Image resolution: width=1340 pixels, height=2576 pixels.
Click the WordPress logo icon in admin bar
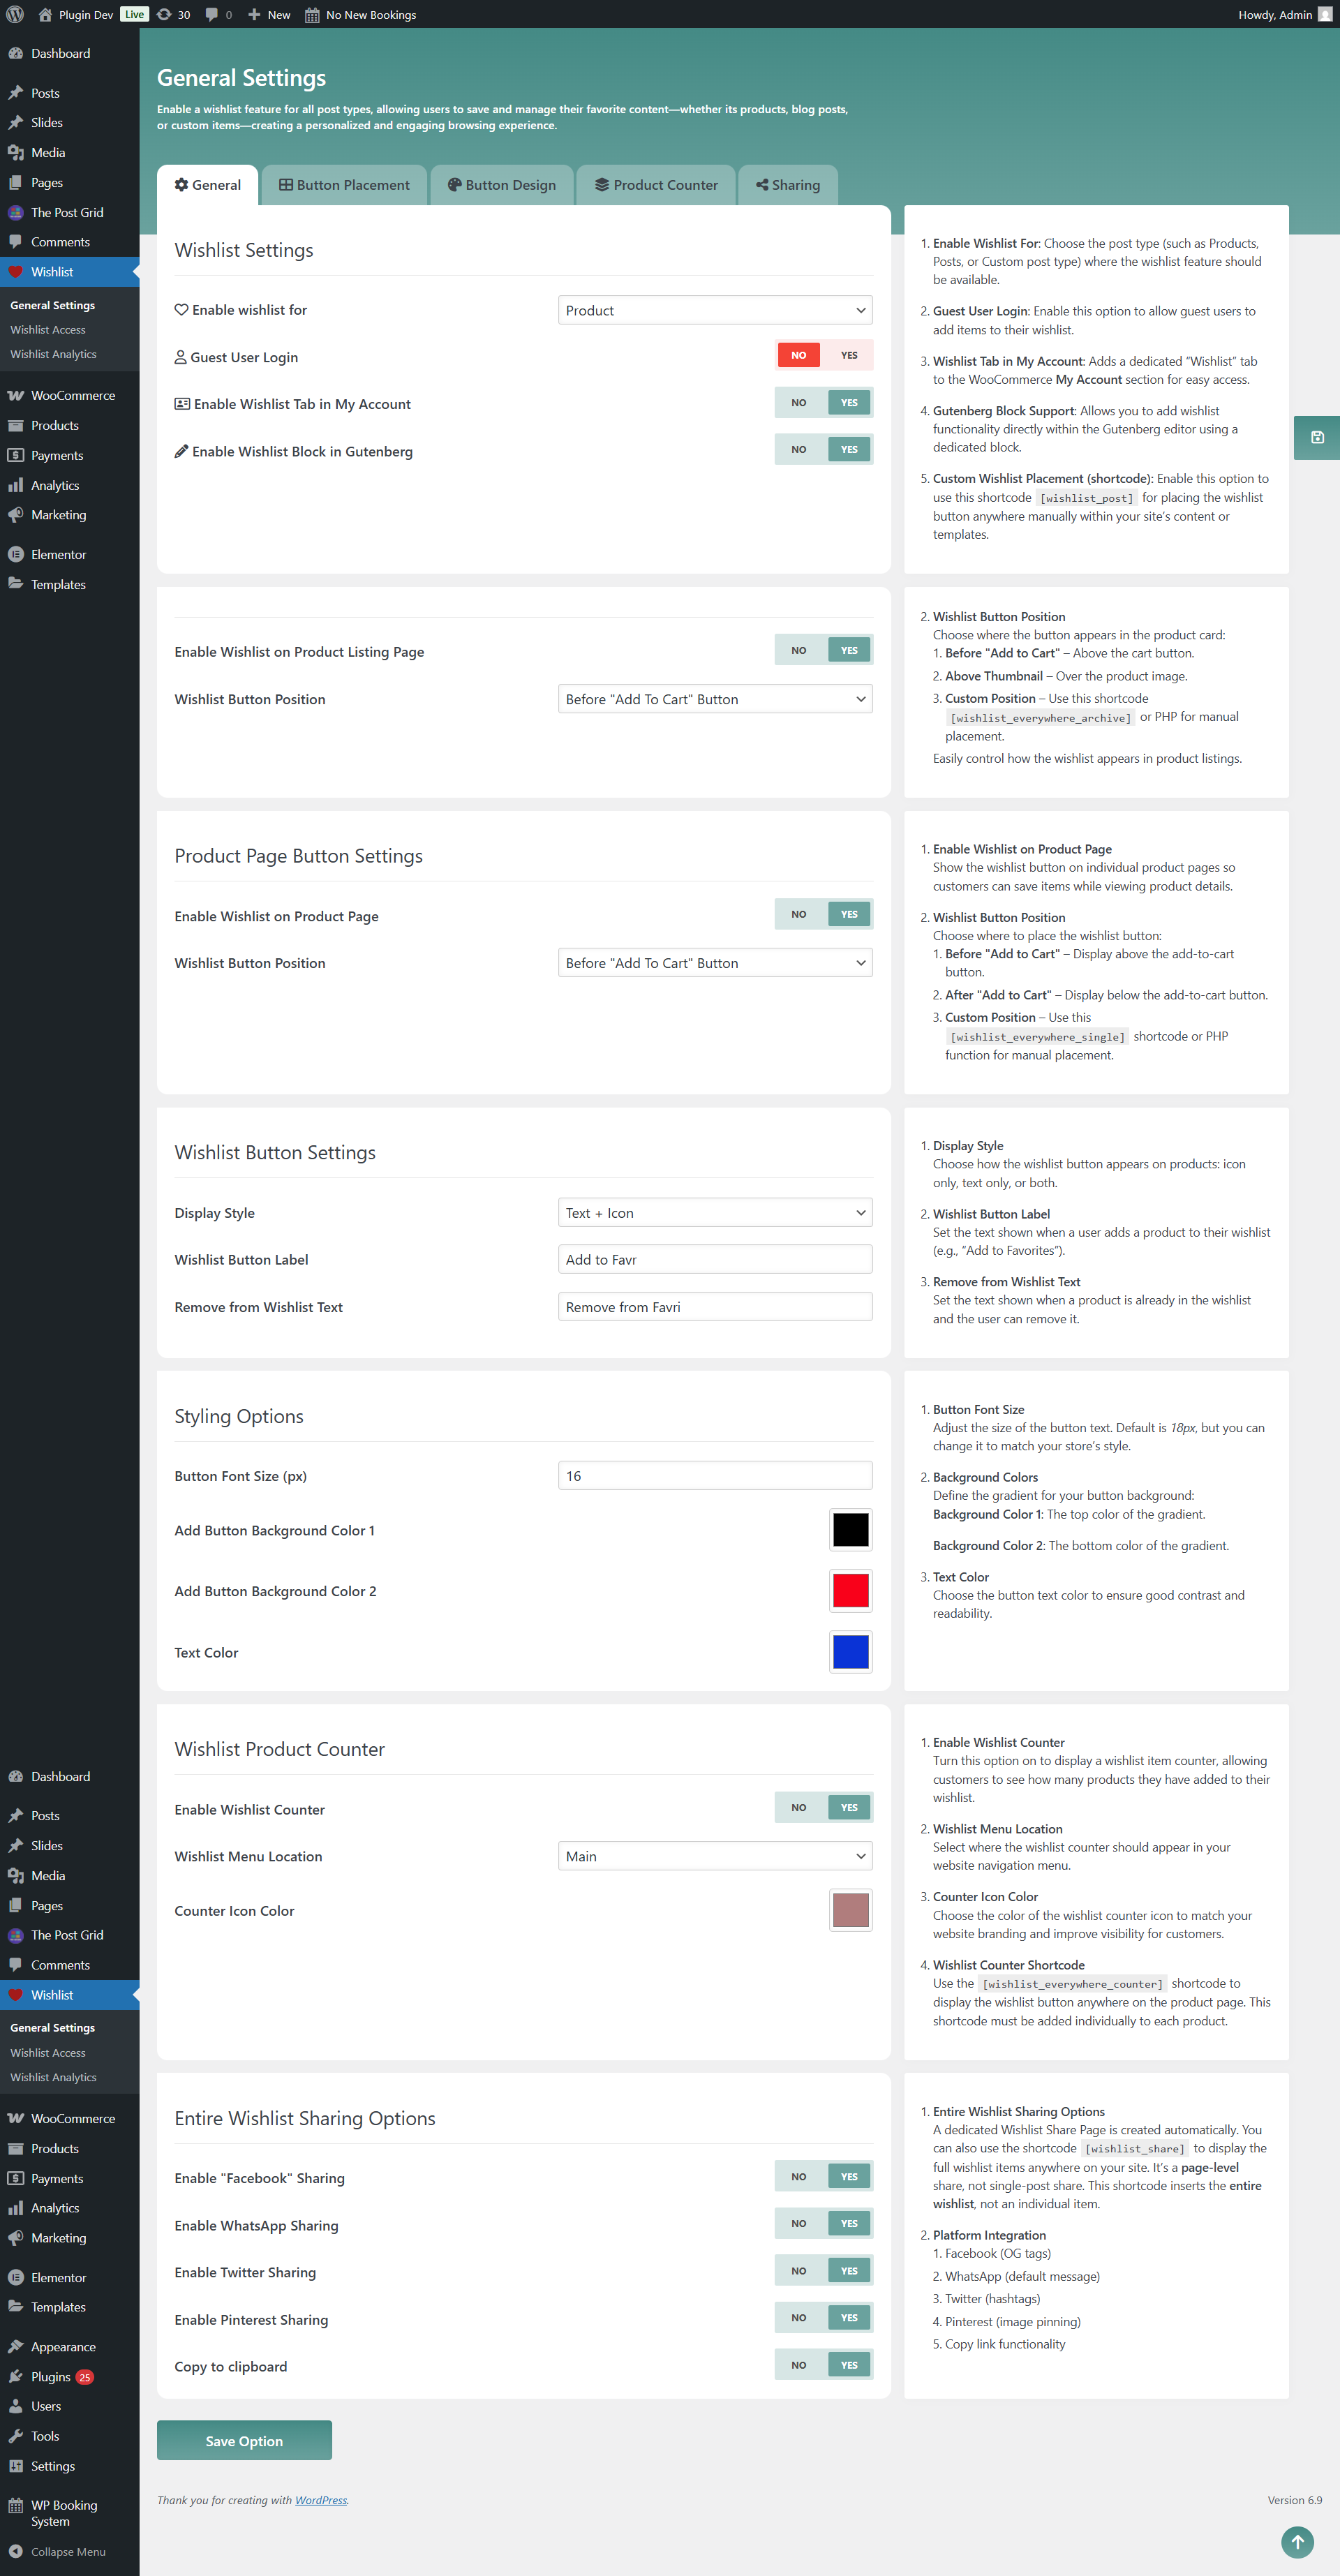tap(15, 14)
